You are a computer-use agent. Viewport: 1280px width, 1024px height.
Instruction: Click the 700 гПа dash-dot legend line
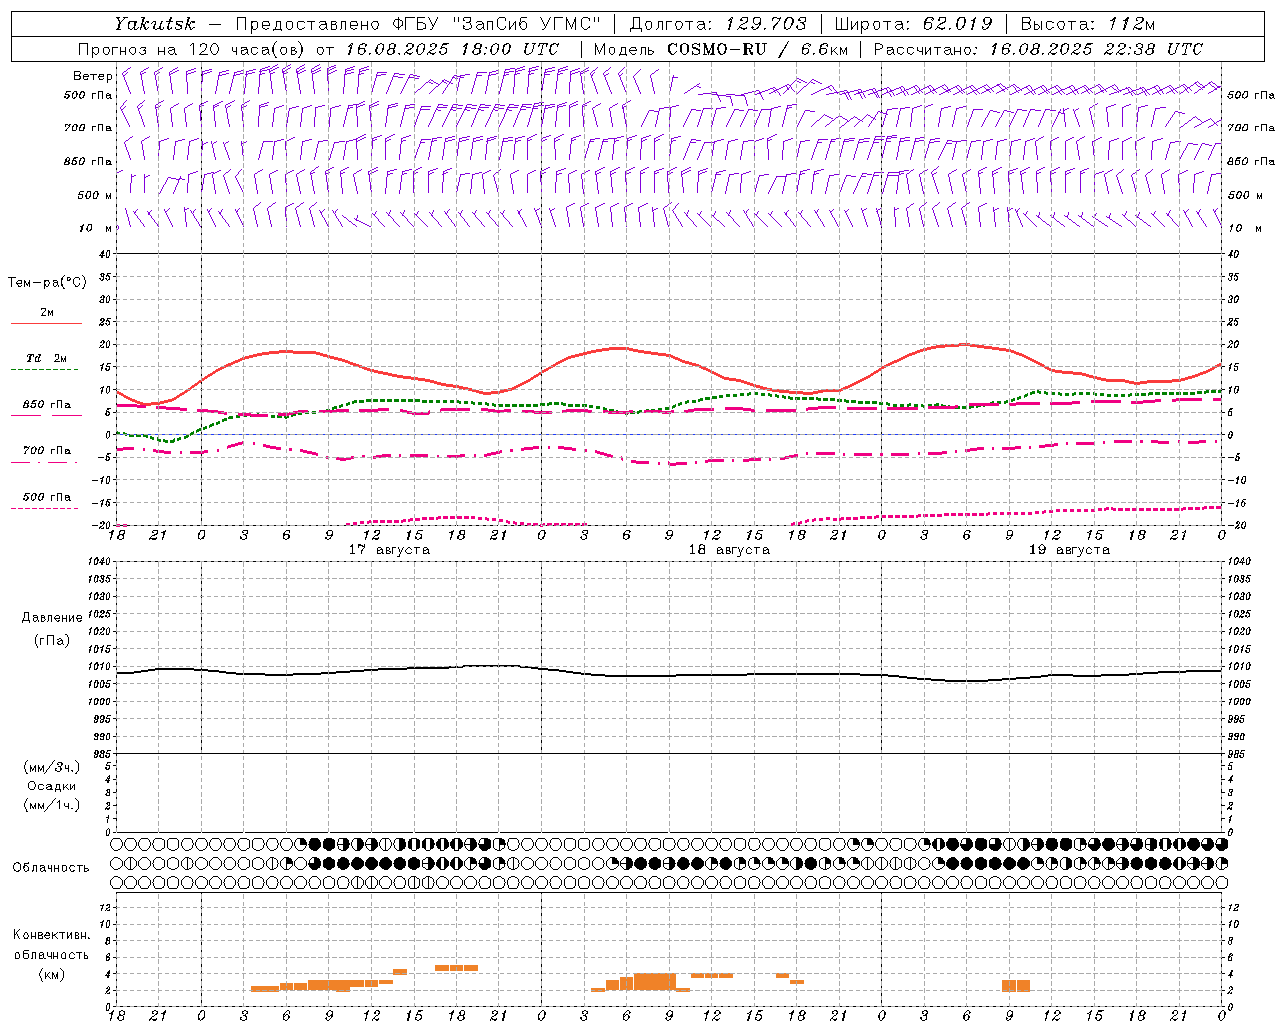click(46, 462)
